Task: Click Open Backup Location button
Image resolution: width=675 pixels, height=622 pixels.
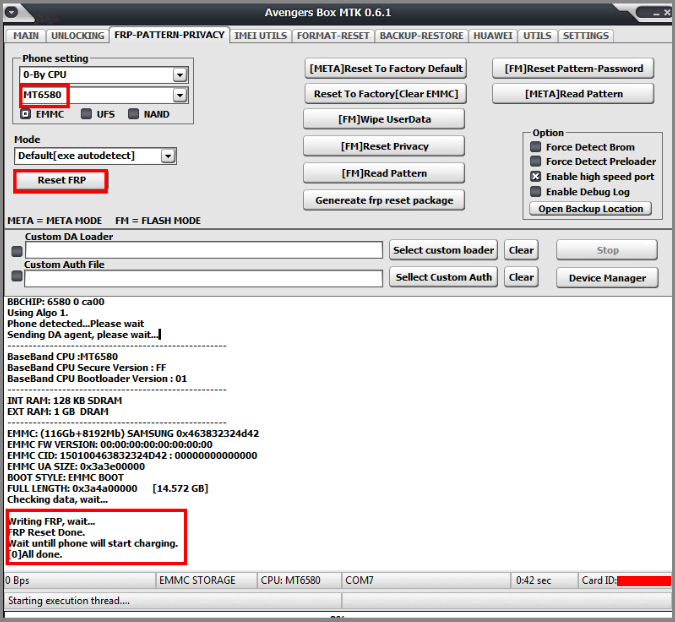Action: 591,209
